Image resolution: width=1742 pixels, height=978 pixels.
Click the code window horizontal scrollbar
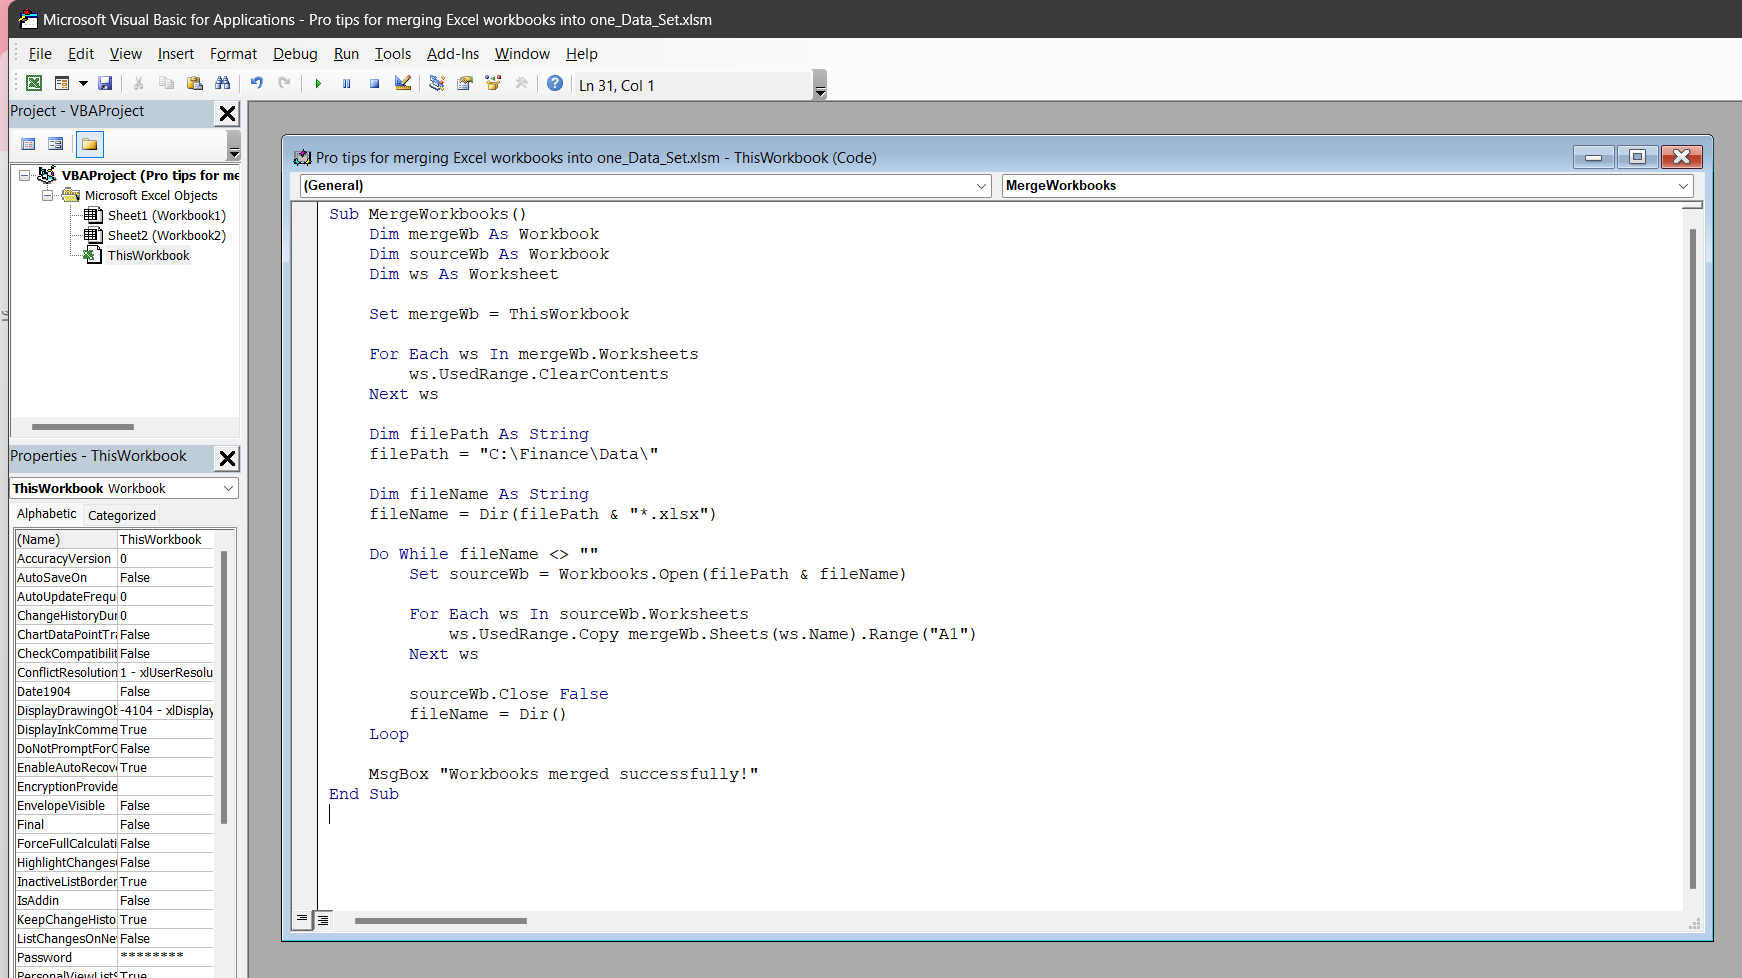point(440,921)
